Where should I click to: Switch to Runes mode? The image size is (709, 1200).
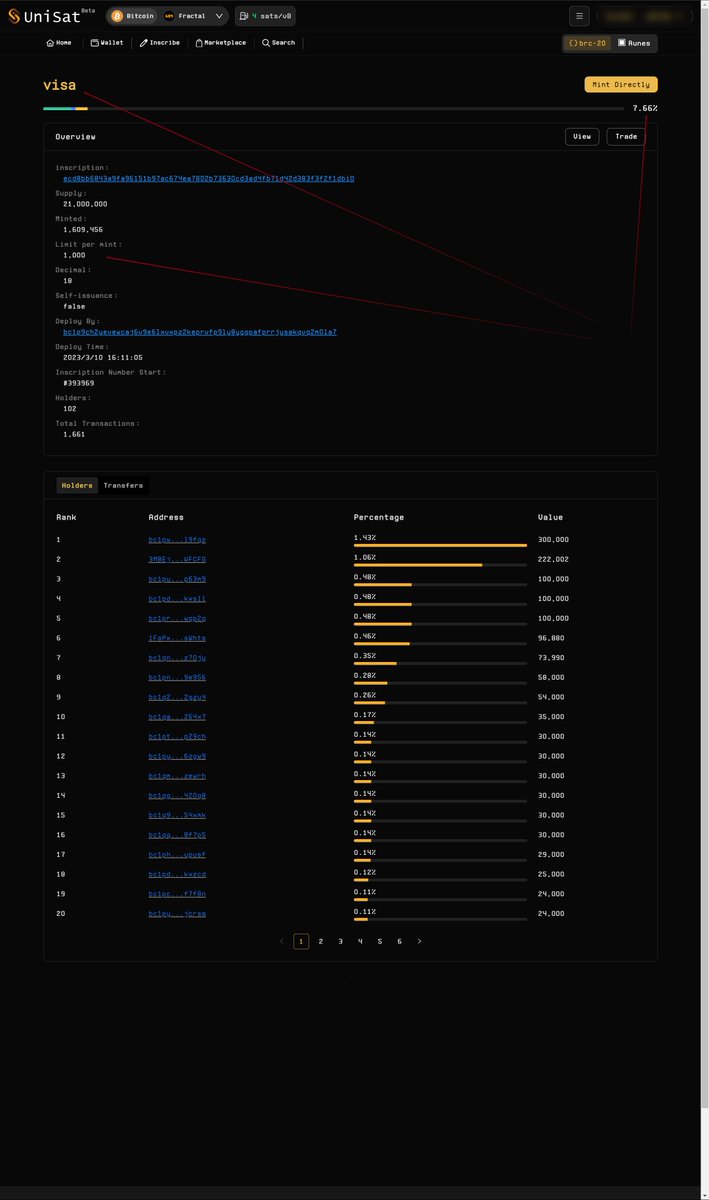634,43
